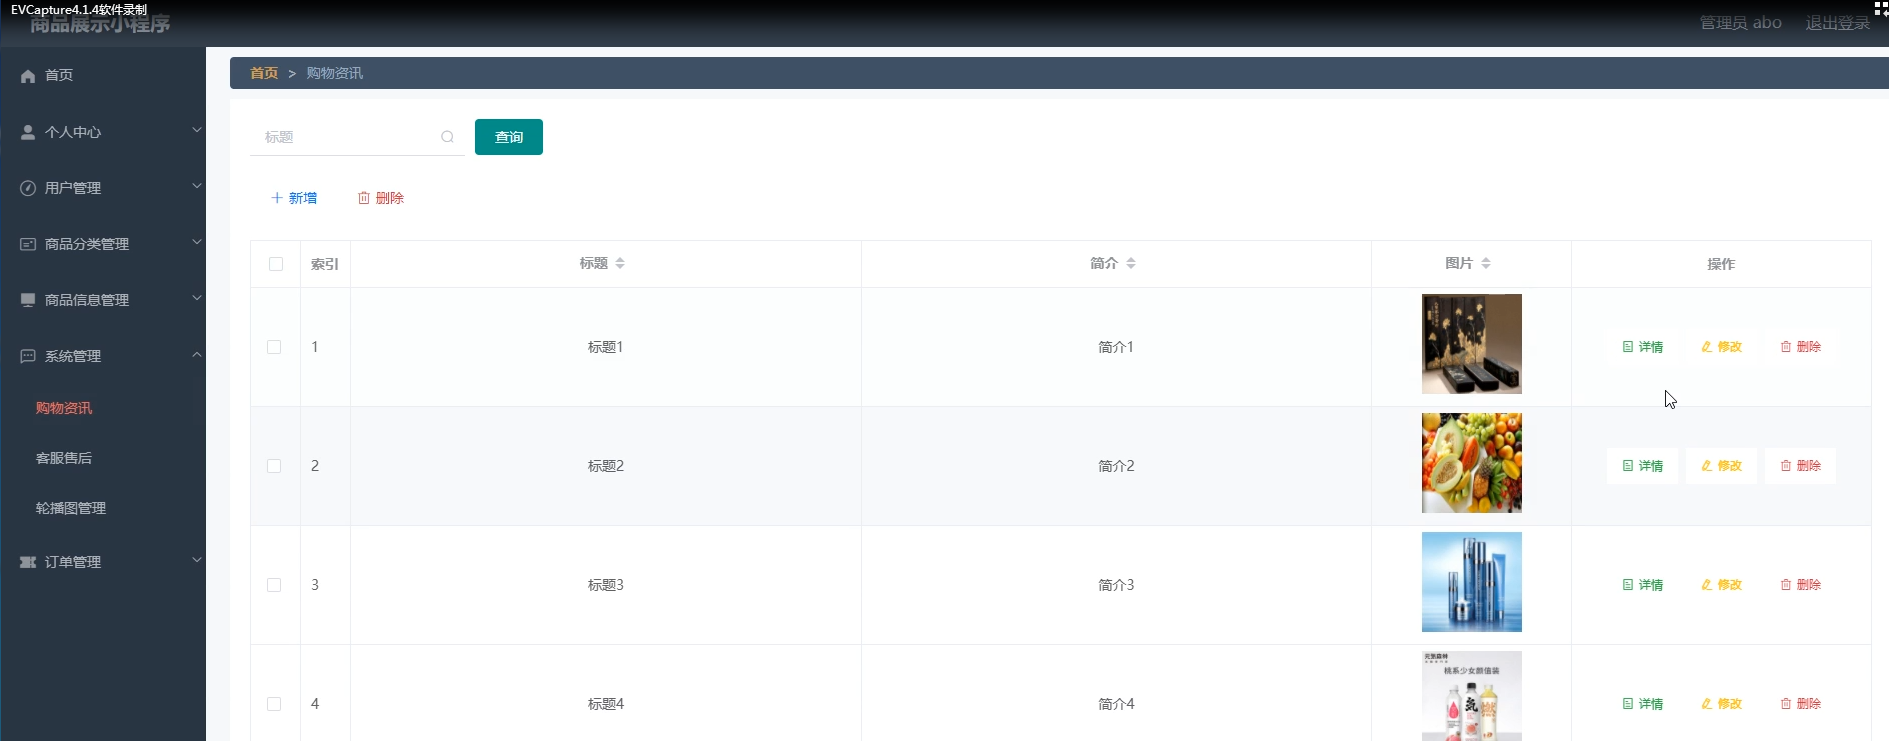1889x741 pixels.
Task: Expand the 商品分类管理 menu chevron
Action: (x=197, y=242)
